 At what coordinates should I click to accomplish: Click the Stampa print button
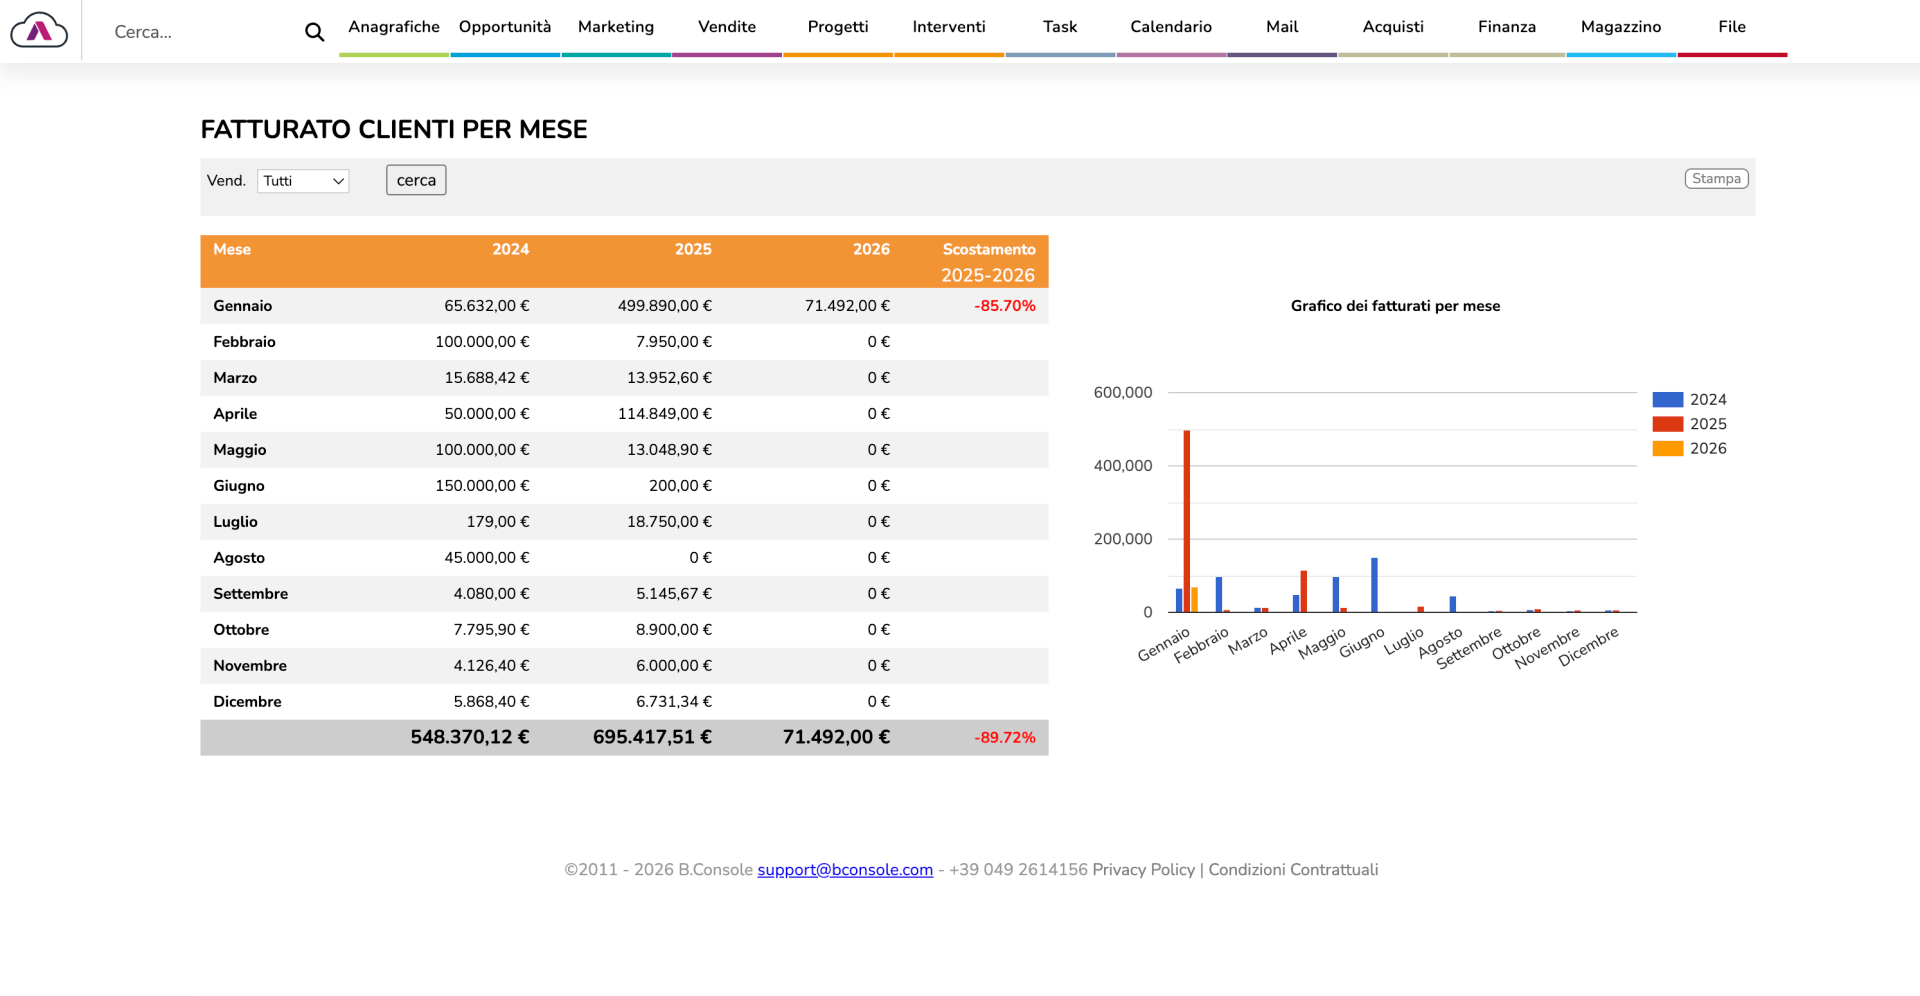pos(1716,179)
